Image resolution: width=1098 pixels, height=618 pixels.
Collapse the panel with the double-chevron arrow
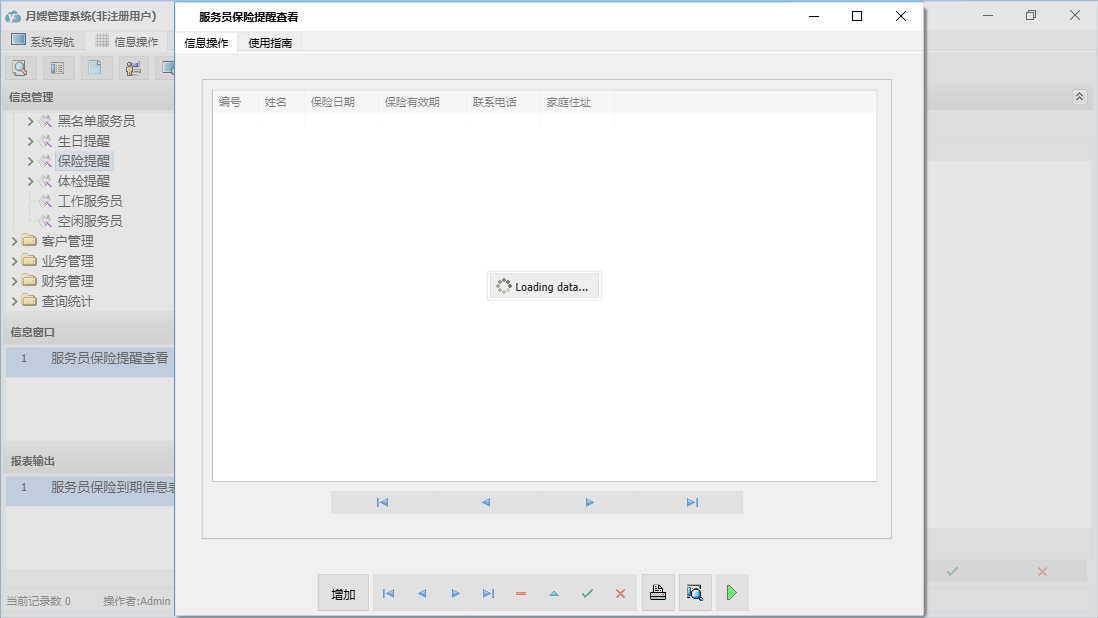1079,97
